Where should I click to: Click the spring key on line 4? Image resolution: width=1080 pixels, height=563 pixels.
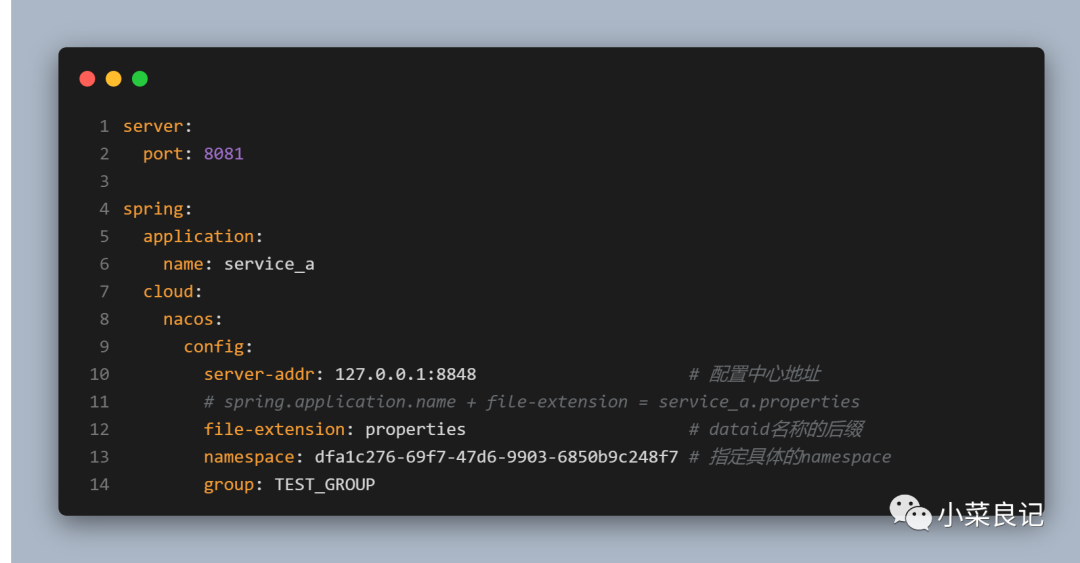[x=153, y=209]
